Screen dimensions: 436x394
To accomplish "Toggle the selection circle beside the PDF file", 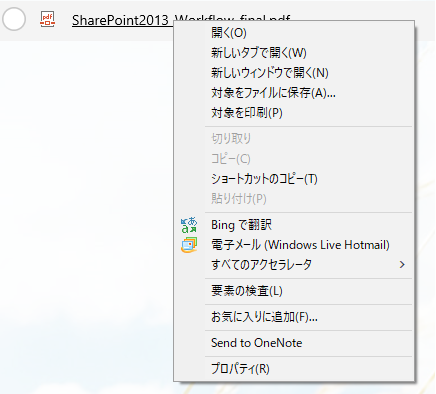I will click(x=14, y=19).
